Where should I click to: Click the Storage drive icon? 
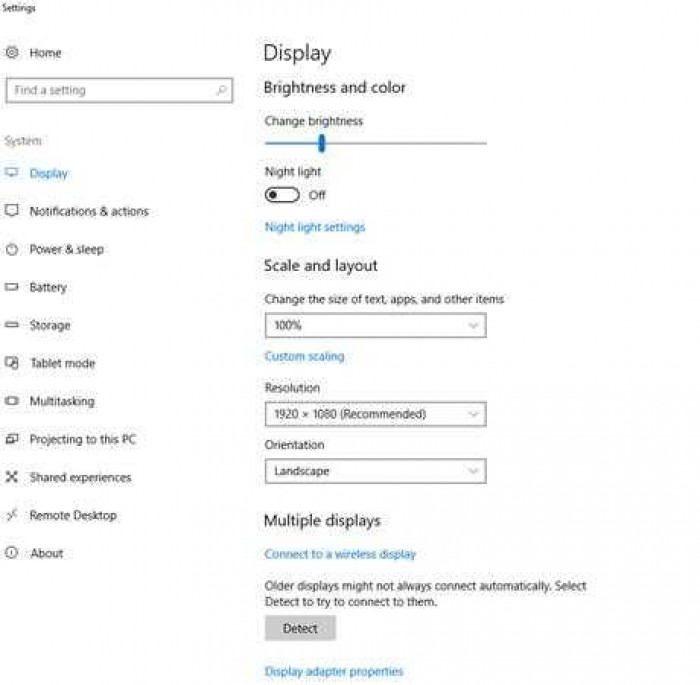[x=12, y=325]
